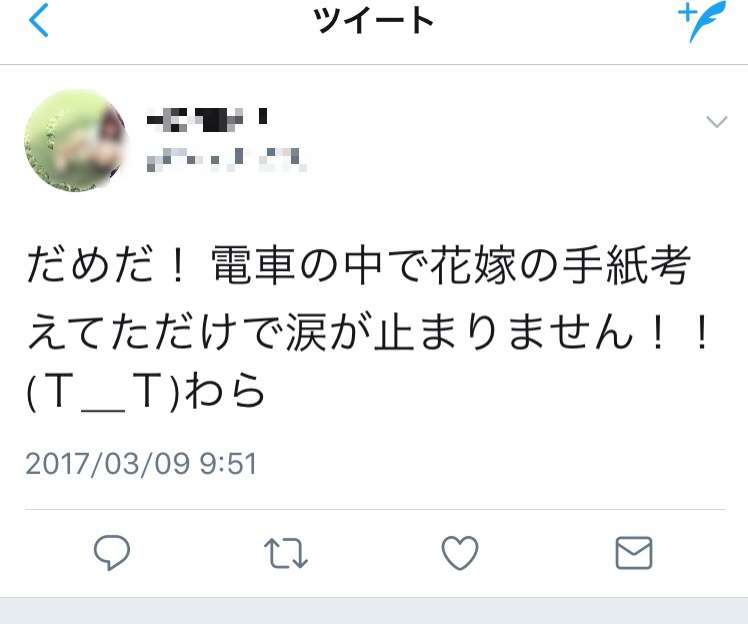This screenshot has width=748, height=624.
Task: Retweet this post
Action: [x=286, y=553]
